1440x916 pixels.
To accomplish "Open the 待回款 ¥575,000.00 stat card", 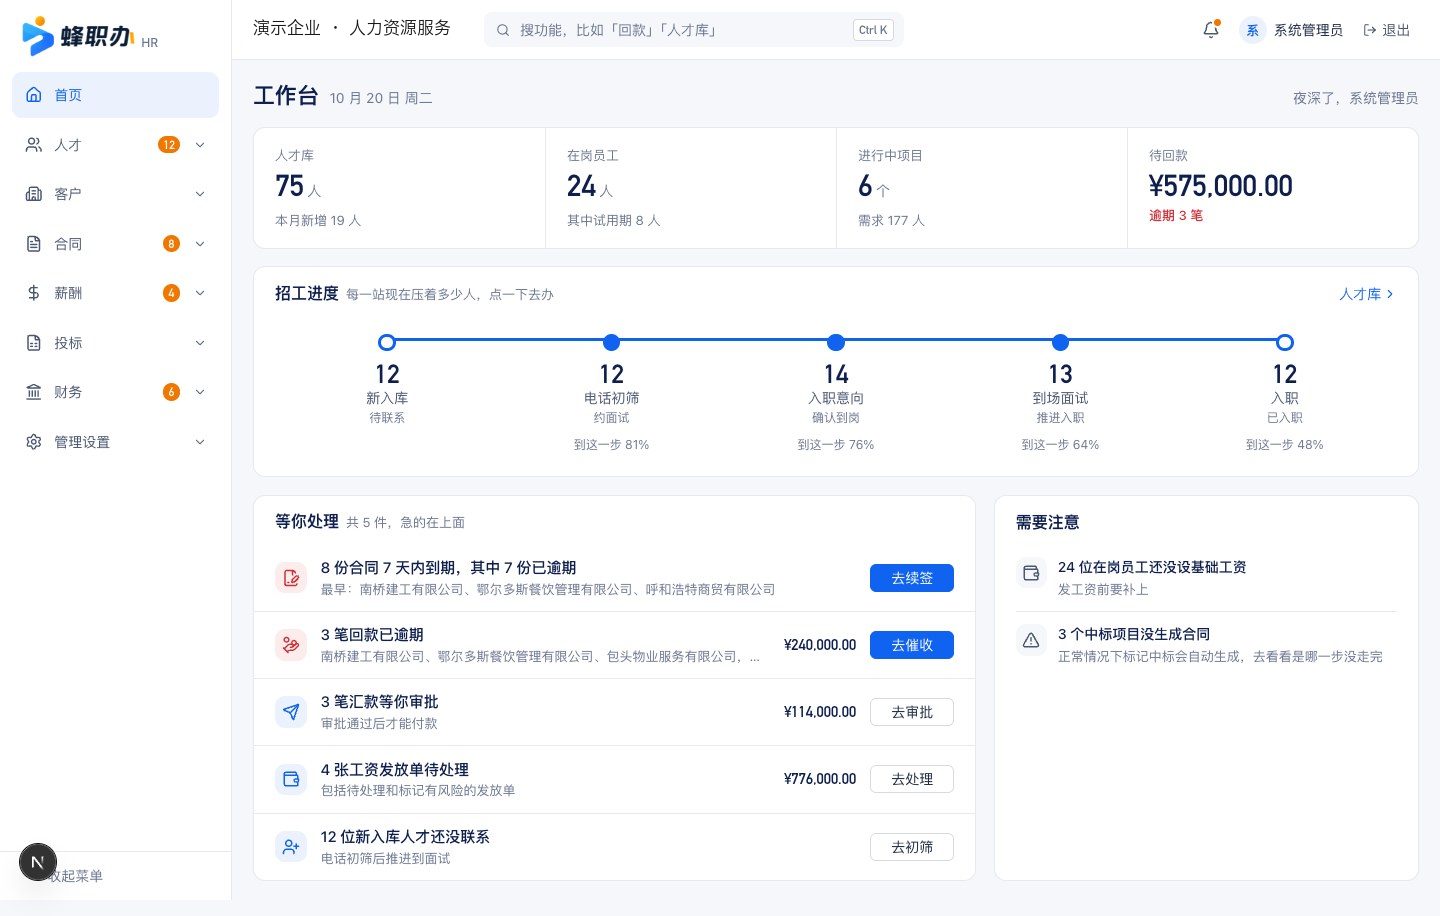I will (1273, 188).
